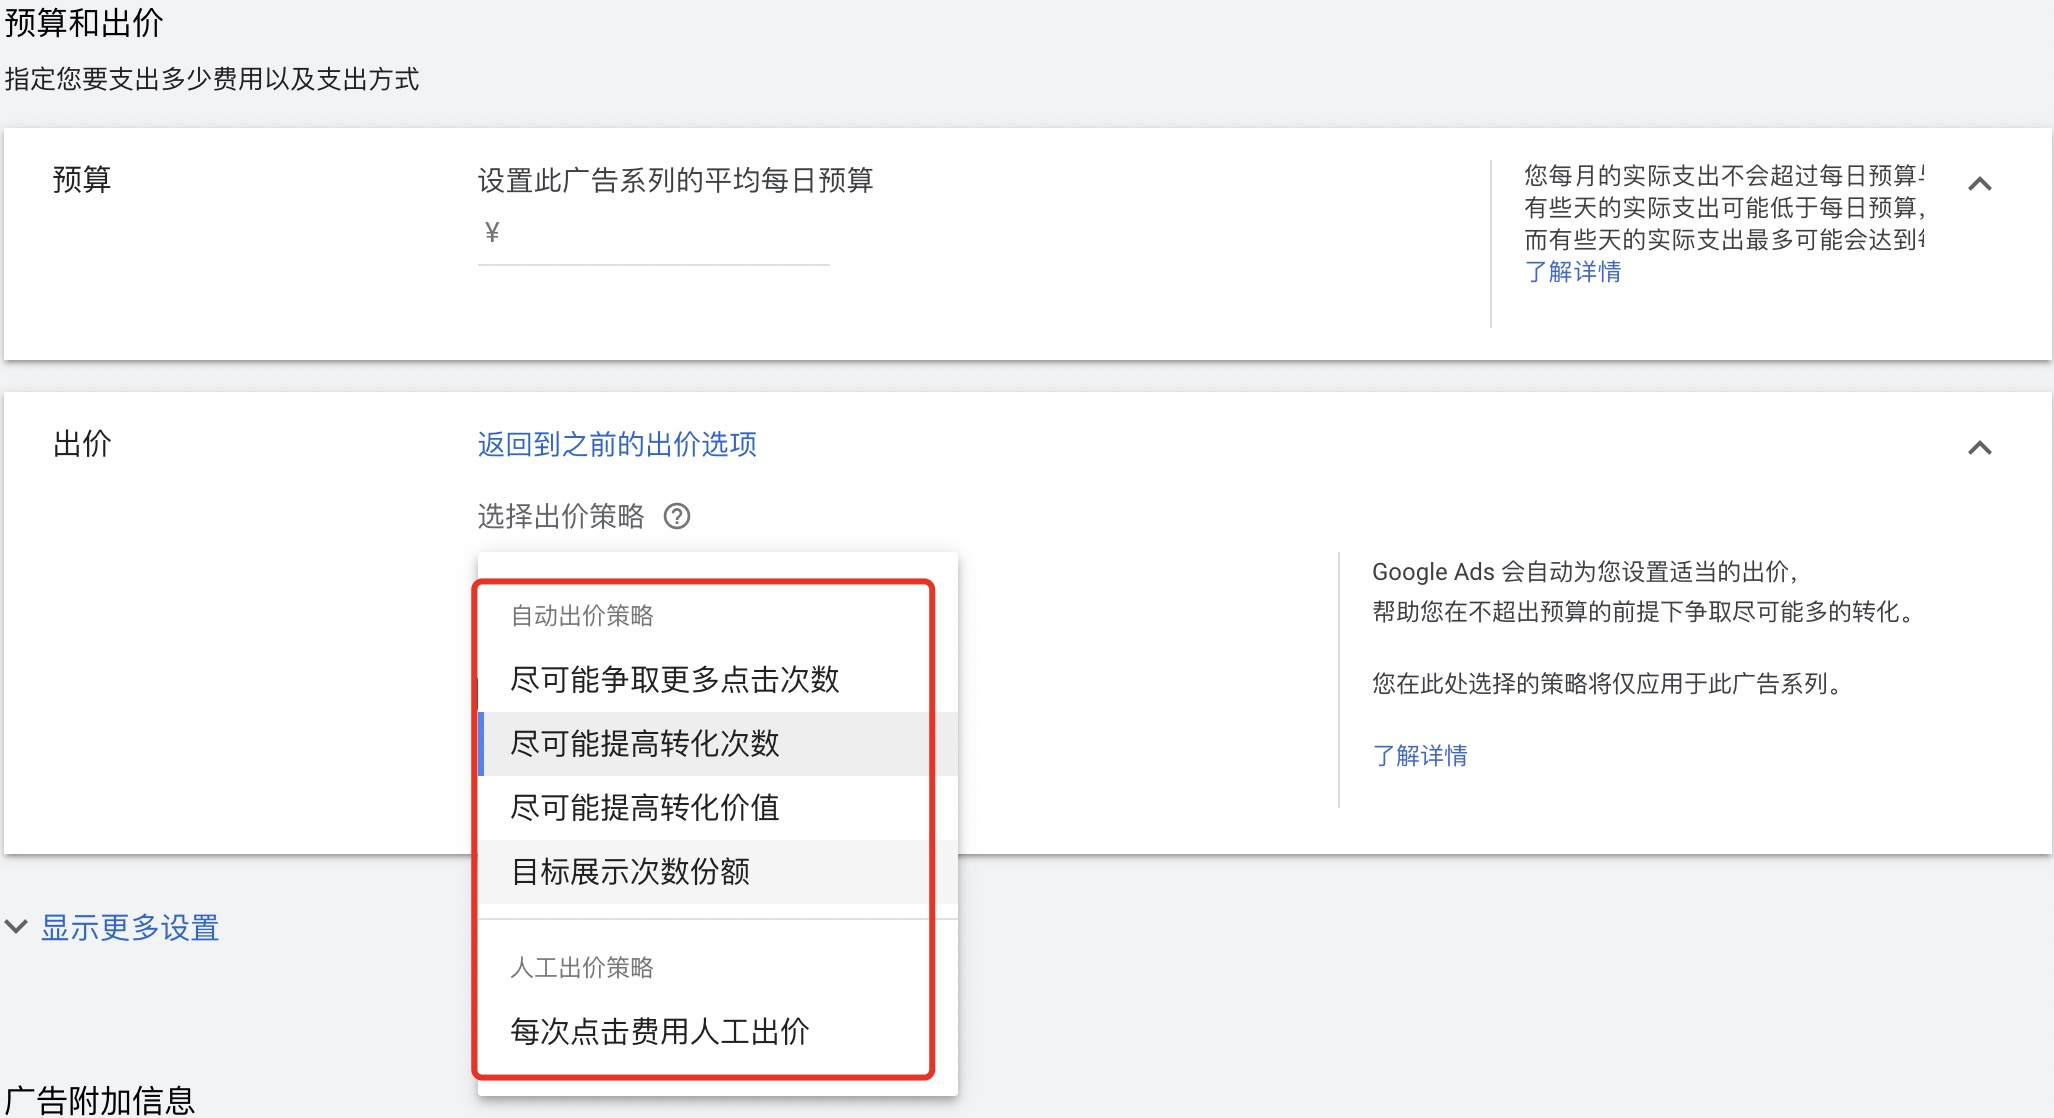Click the 人工出价策略 group header
2054x1118 pixels.
581,968
